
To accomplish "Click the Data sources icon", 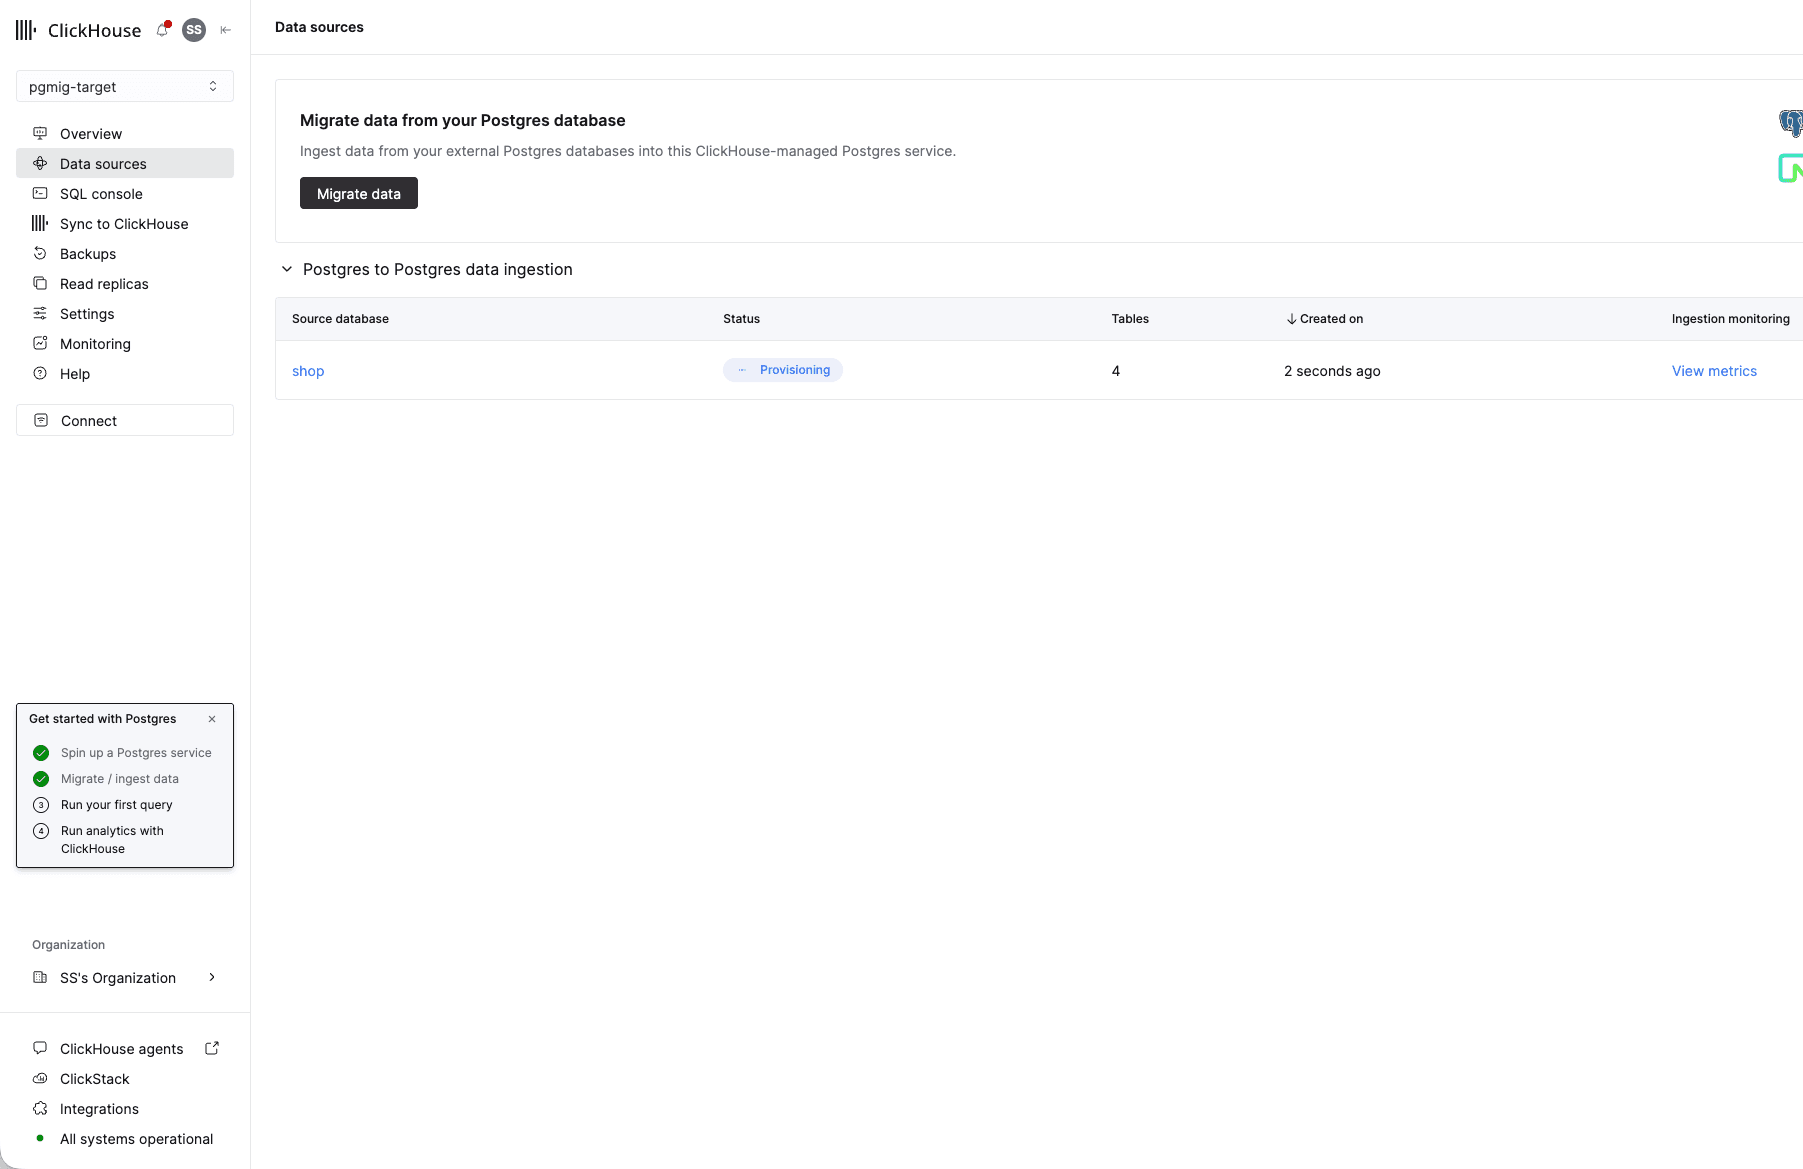I will point(40,163).
